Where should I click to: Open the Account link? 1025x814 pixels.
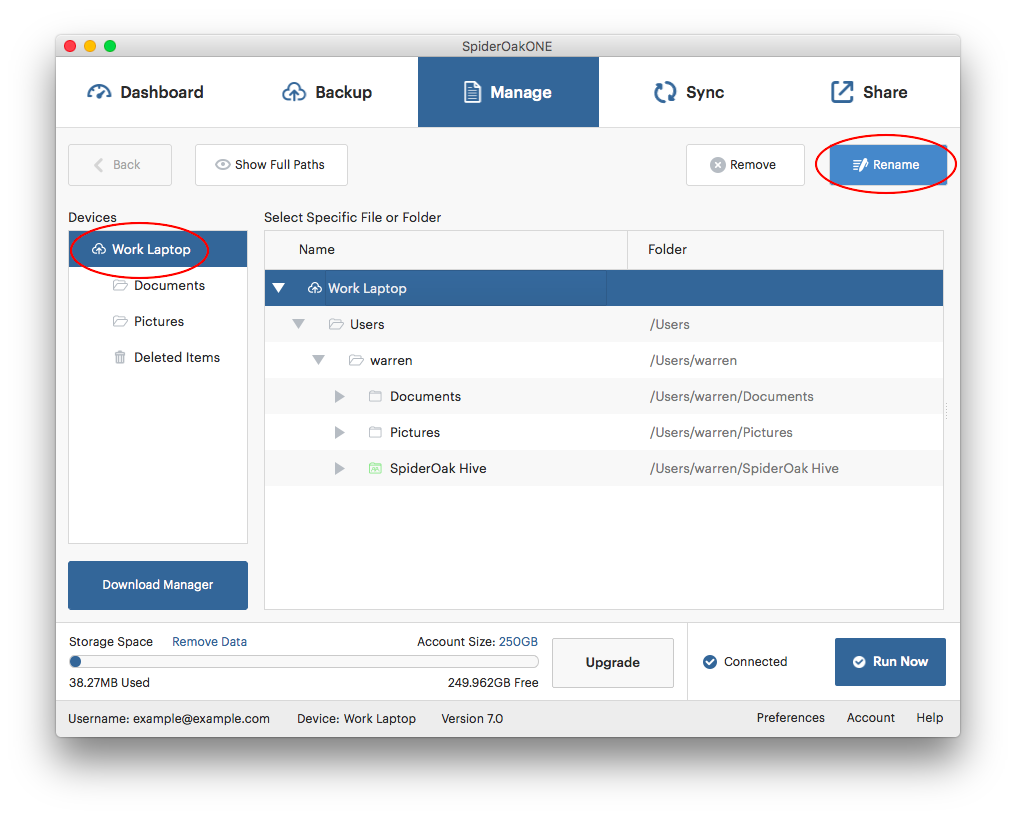(871, 718)
